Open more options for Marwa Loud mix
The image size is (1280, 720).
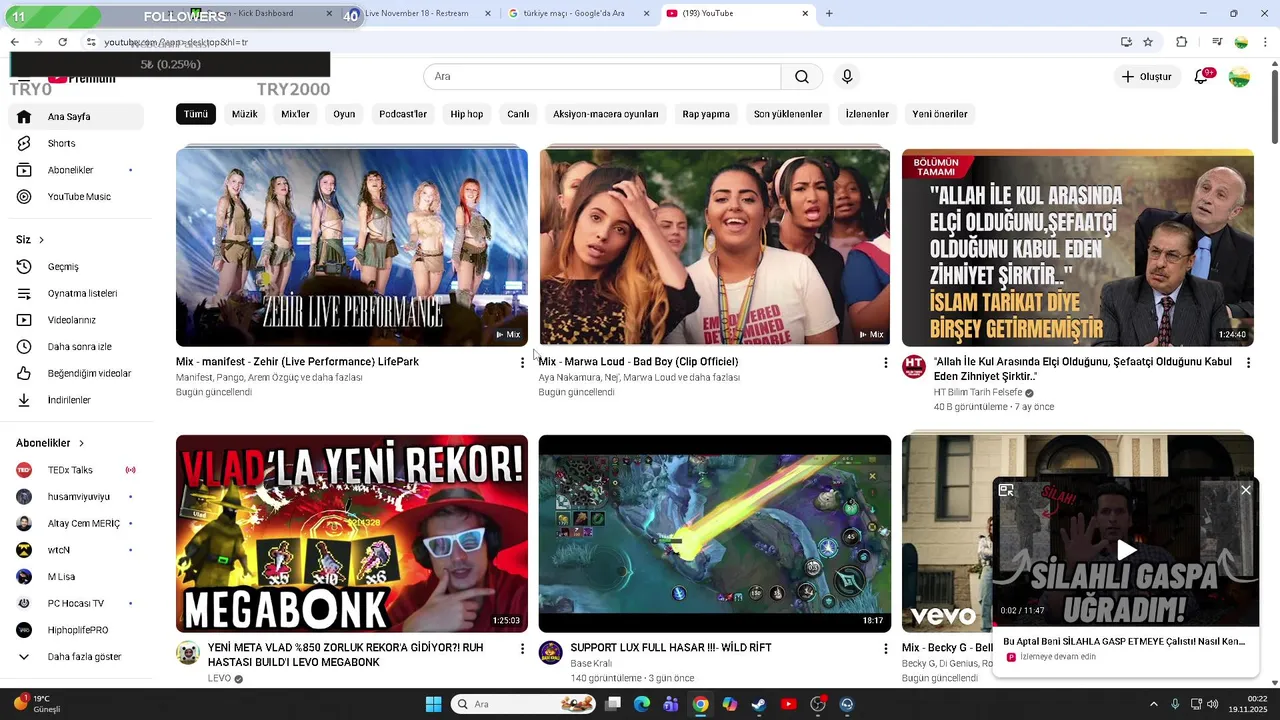pos(885,362)
